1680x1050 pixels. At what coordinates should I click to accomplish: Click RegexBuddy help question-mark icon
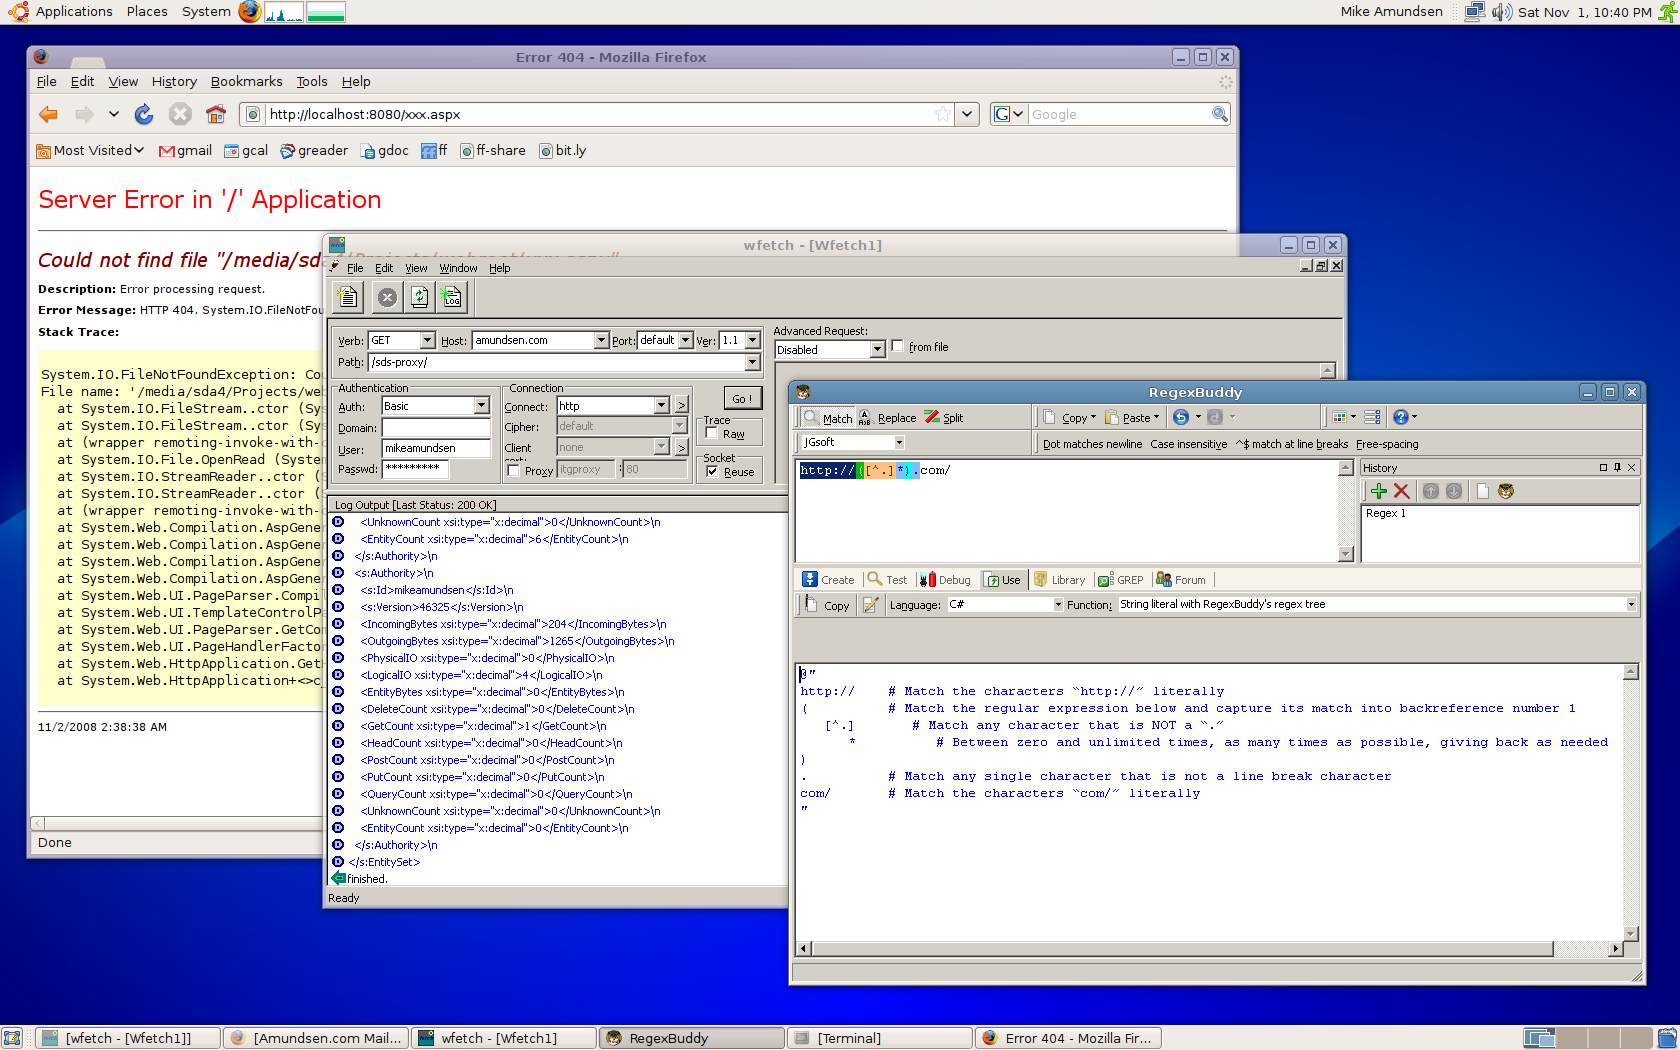click(x=1400, y=417)
